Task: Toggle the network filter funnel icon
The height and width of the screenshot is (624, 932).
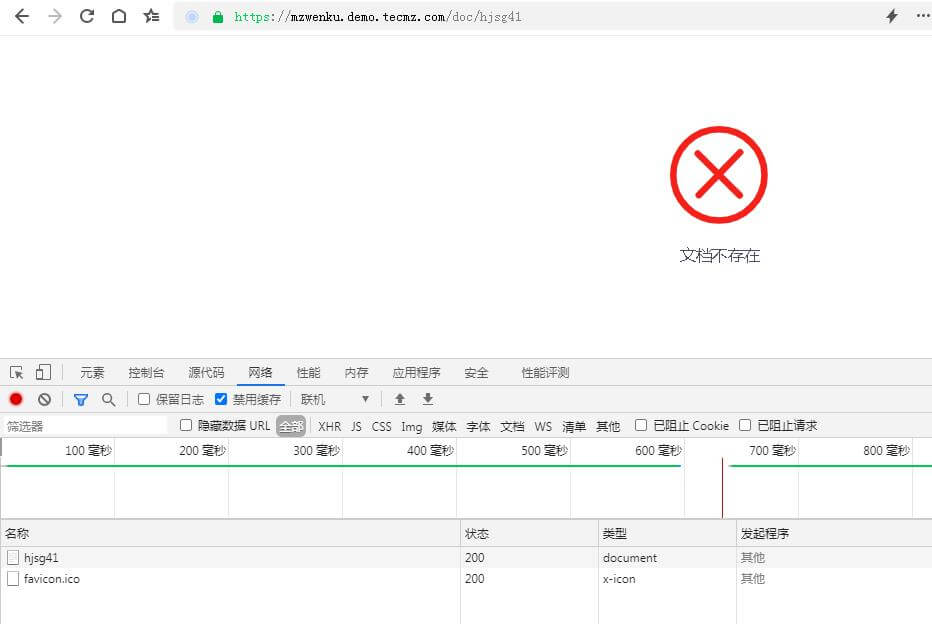Action: point(81,400)
